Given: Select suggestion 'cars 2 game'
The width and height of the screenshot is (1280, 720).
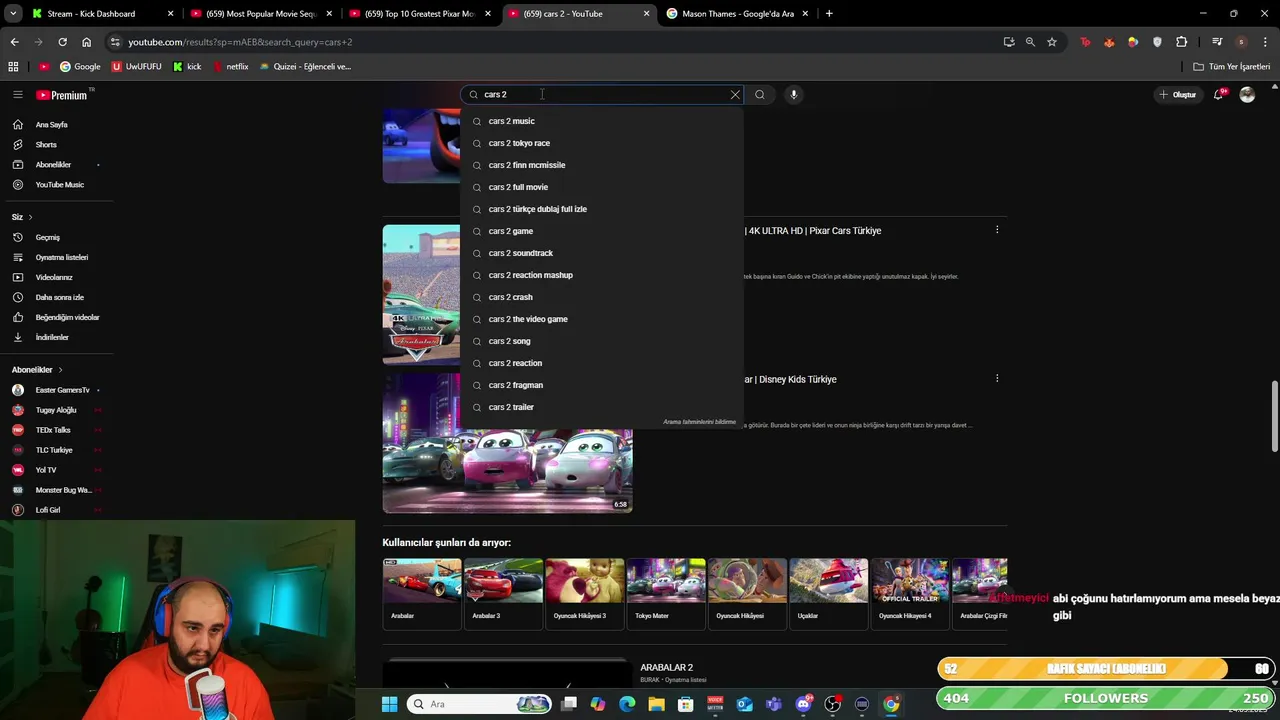Looking at the screenshot, I should pyautogui.click(x=601, y=231).
